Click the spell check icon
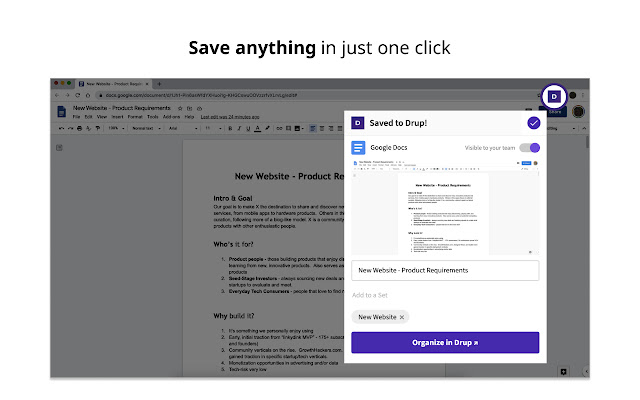This screenshot has width=640, height=400. pyautogui.click(x=89, y=128)
